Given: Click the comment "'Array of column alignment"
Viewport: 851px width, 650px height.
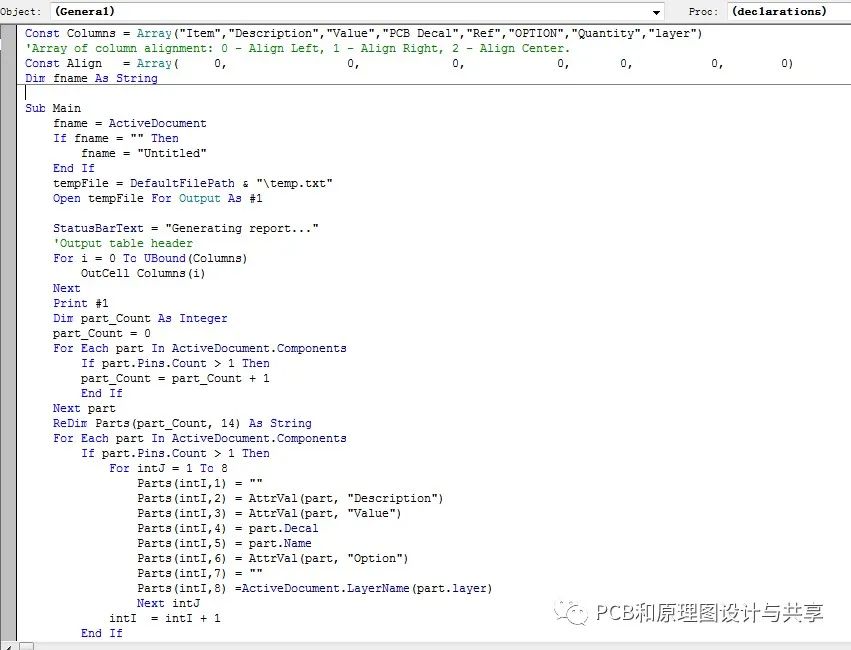Looking at the screenshot, I should (x=297, y=48).
